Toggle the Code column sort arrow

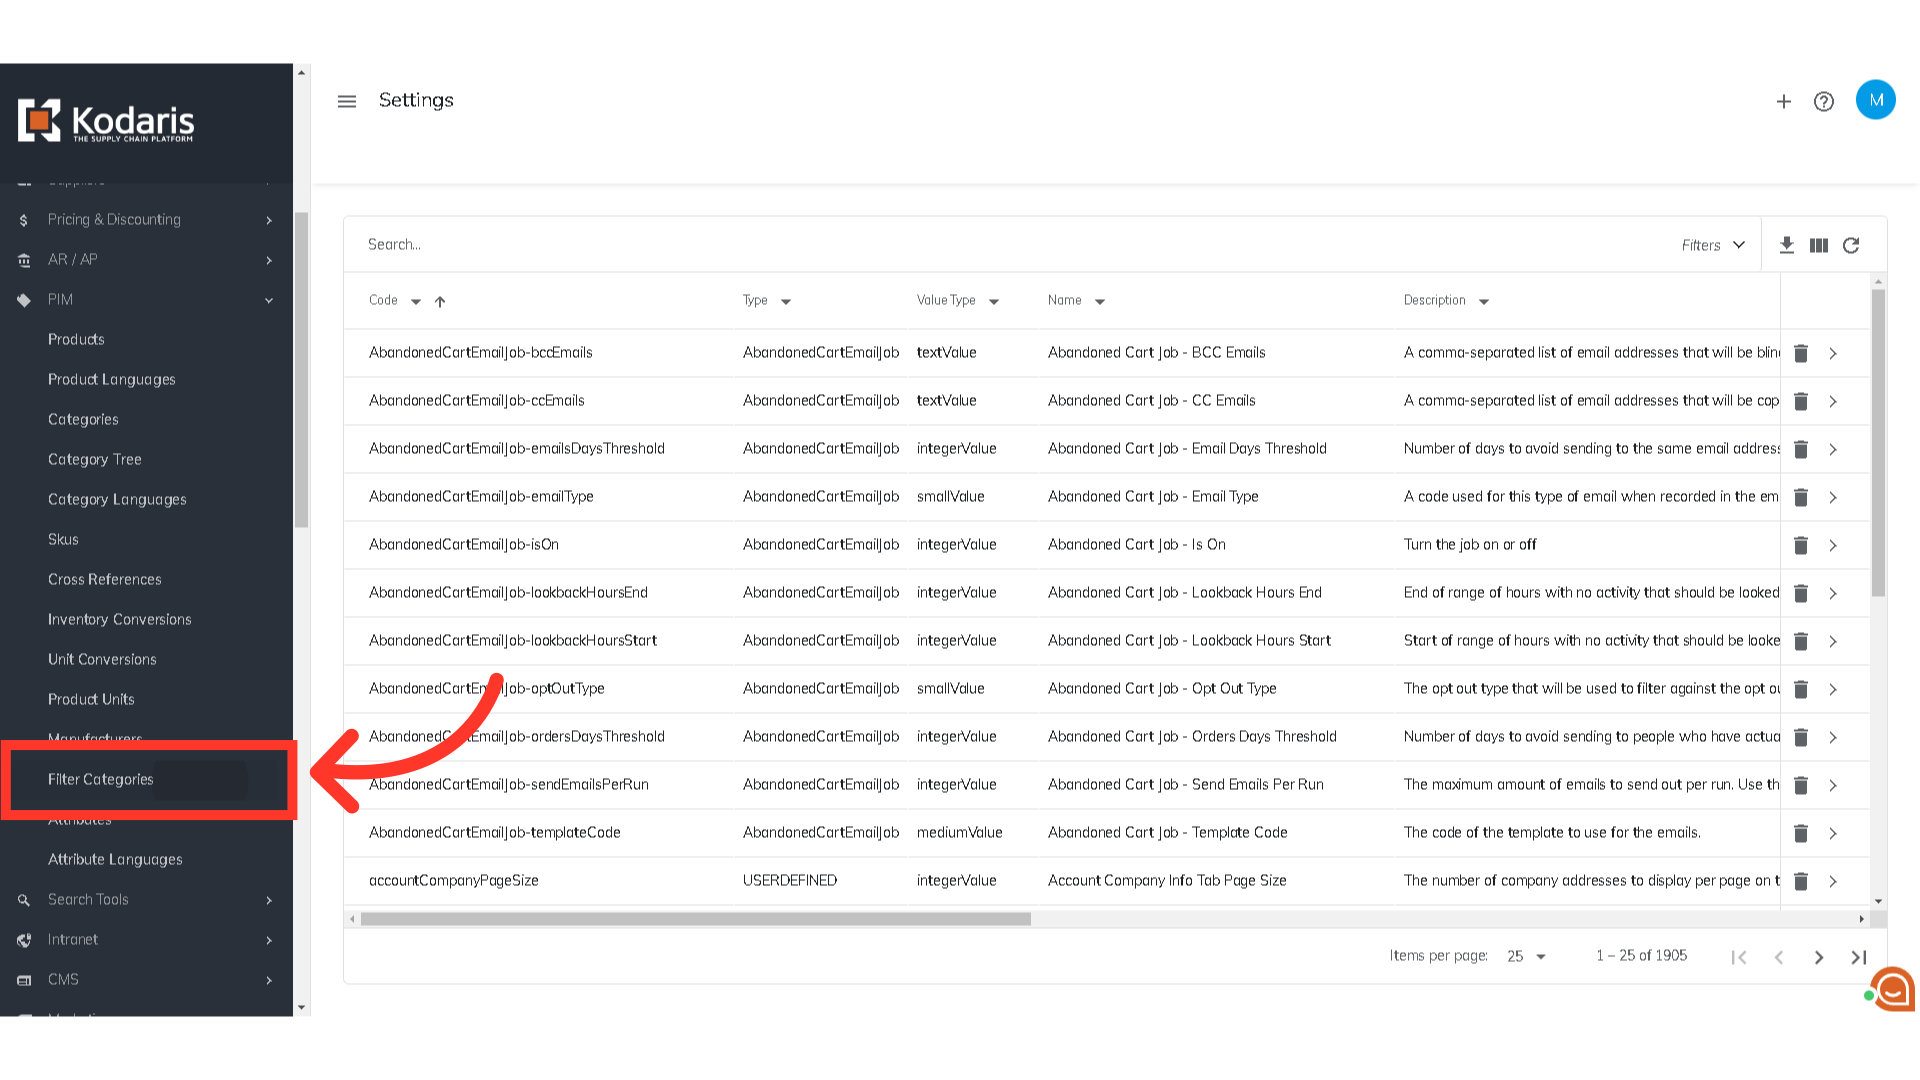[x=440, y=301]
